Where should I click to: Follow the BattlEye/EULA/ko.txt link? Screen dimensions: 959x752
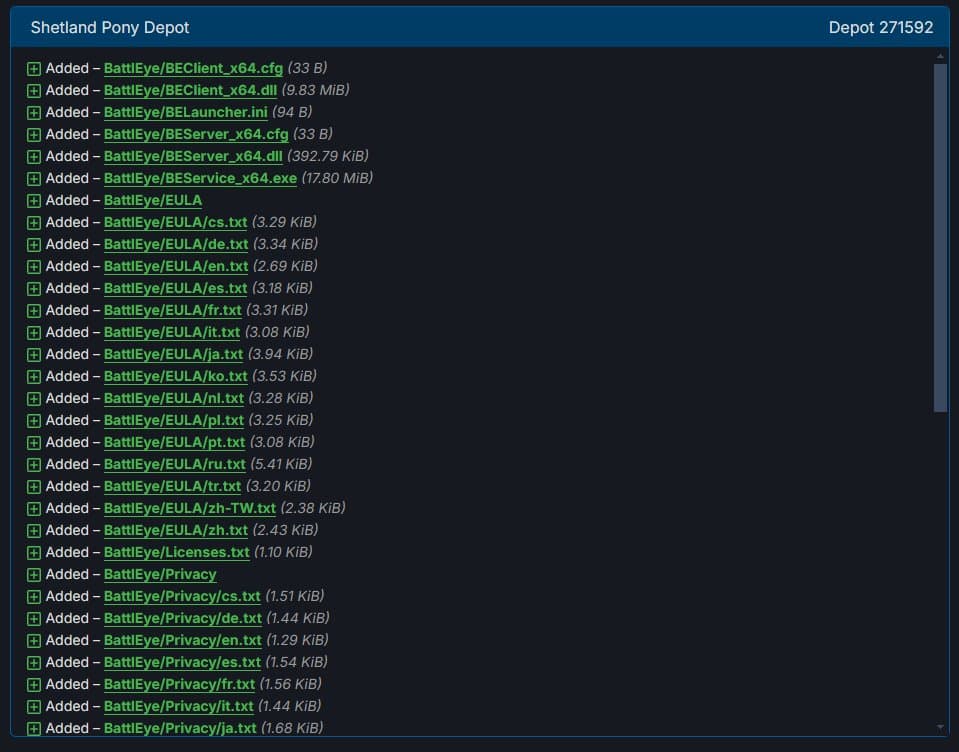176,377
